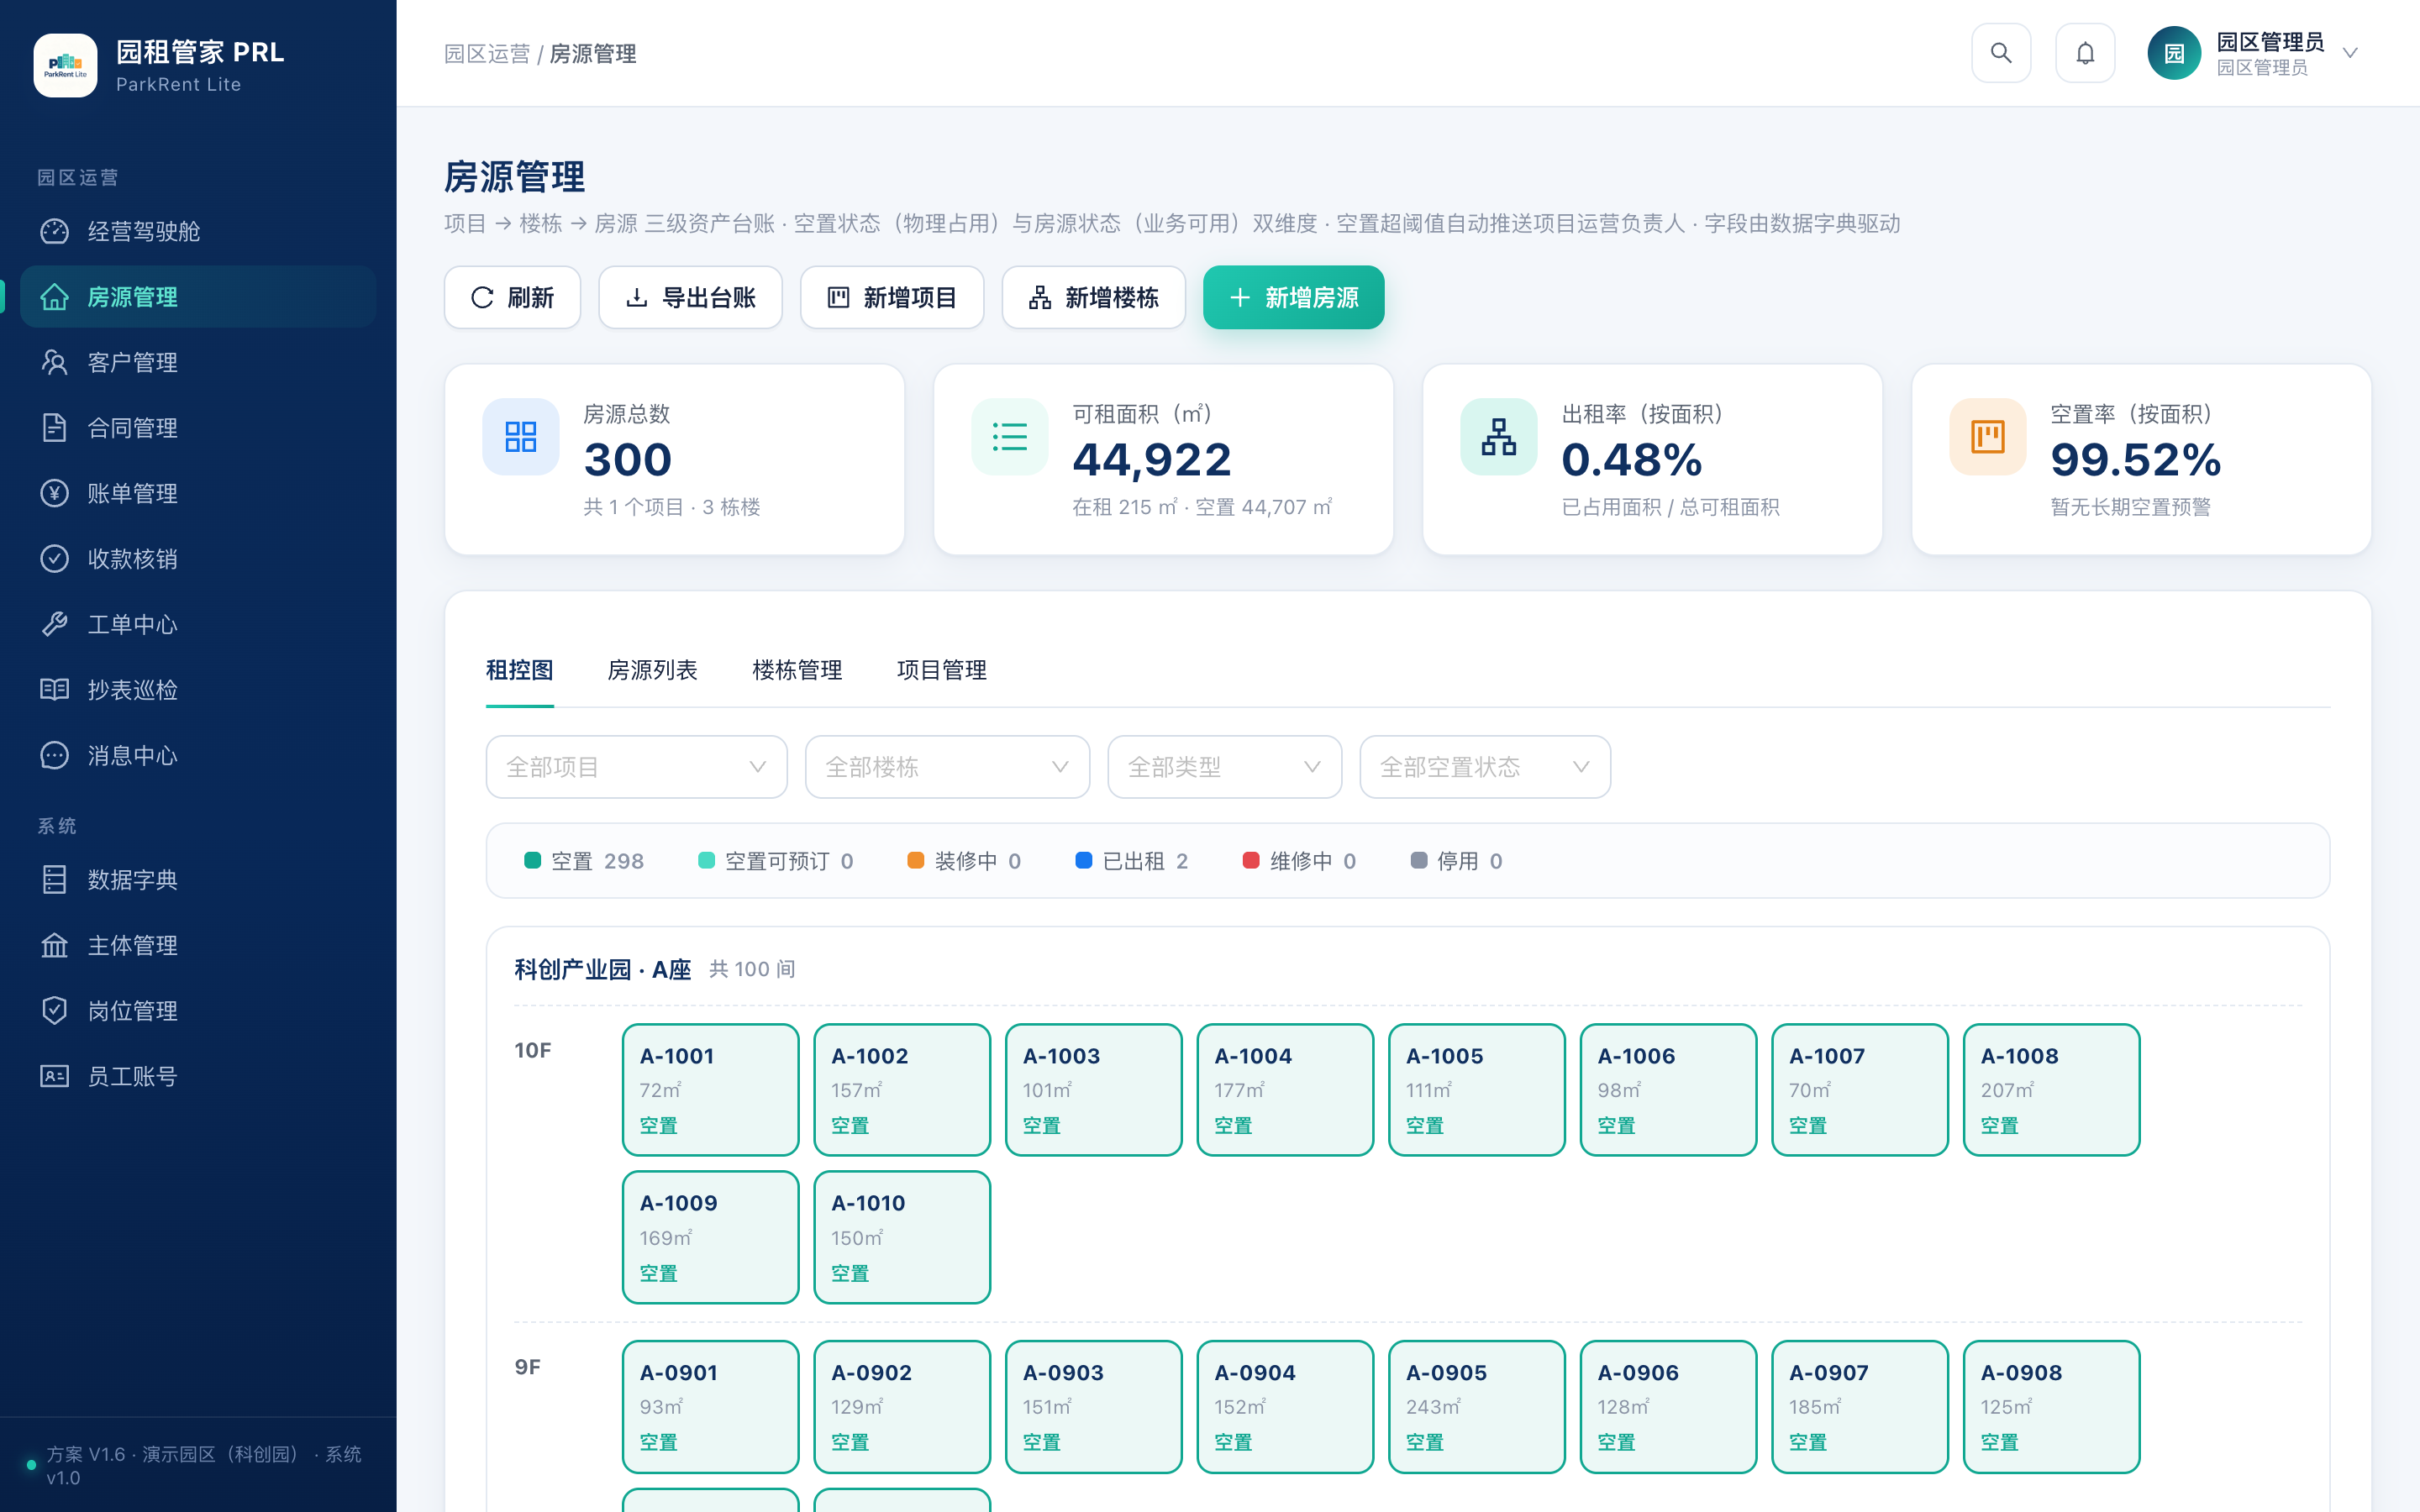
Task: Click the 9F floor label
Action: pos(527,1367)
